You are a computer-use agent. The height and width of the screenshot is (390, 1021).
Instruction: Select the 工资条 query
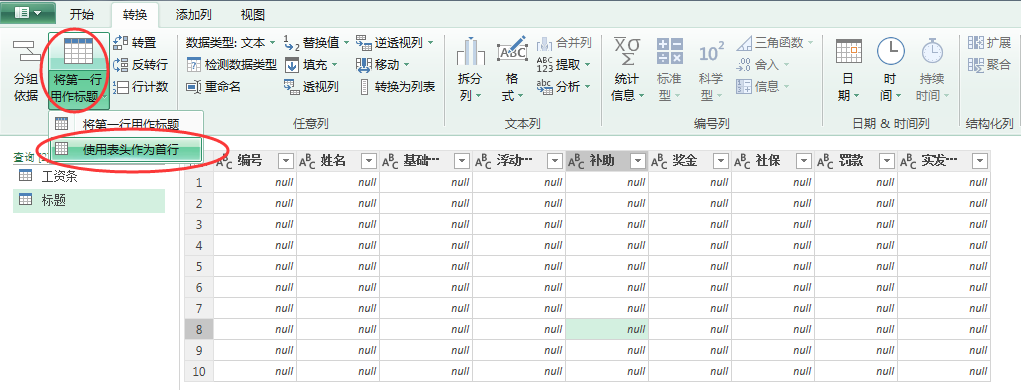pyautogui.click(x=89, y=175)
